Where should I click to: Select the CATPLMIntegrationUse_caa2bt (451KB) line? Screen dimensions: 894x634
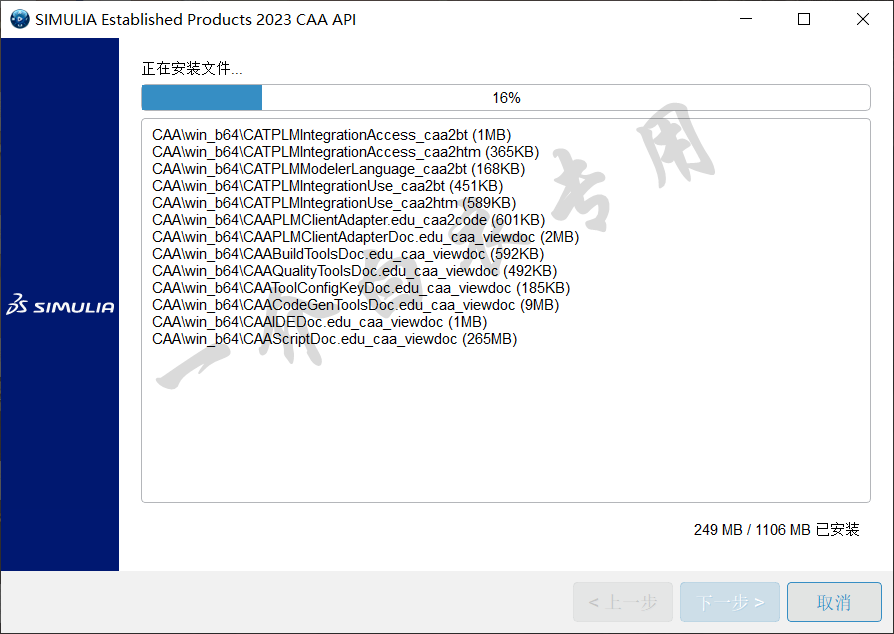tap(327, 186)
